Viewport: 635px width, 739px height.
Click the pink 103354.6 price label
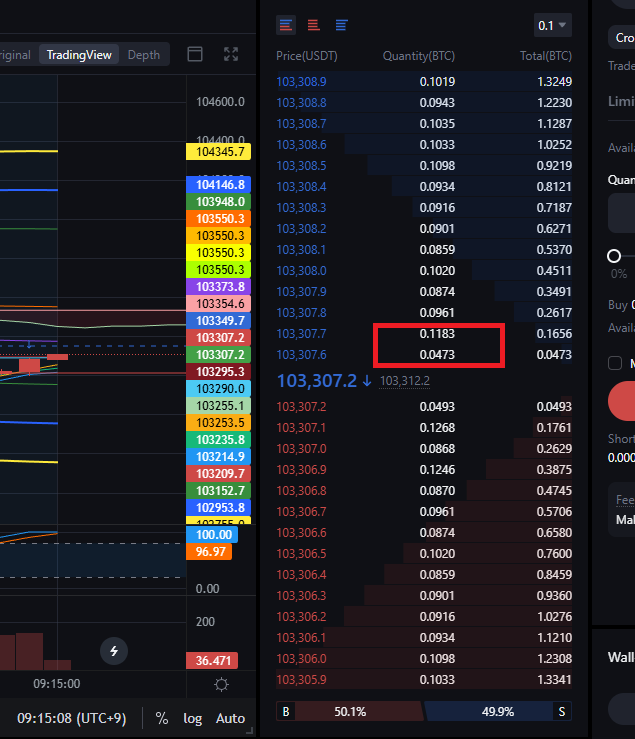pos(219,304)
